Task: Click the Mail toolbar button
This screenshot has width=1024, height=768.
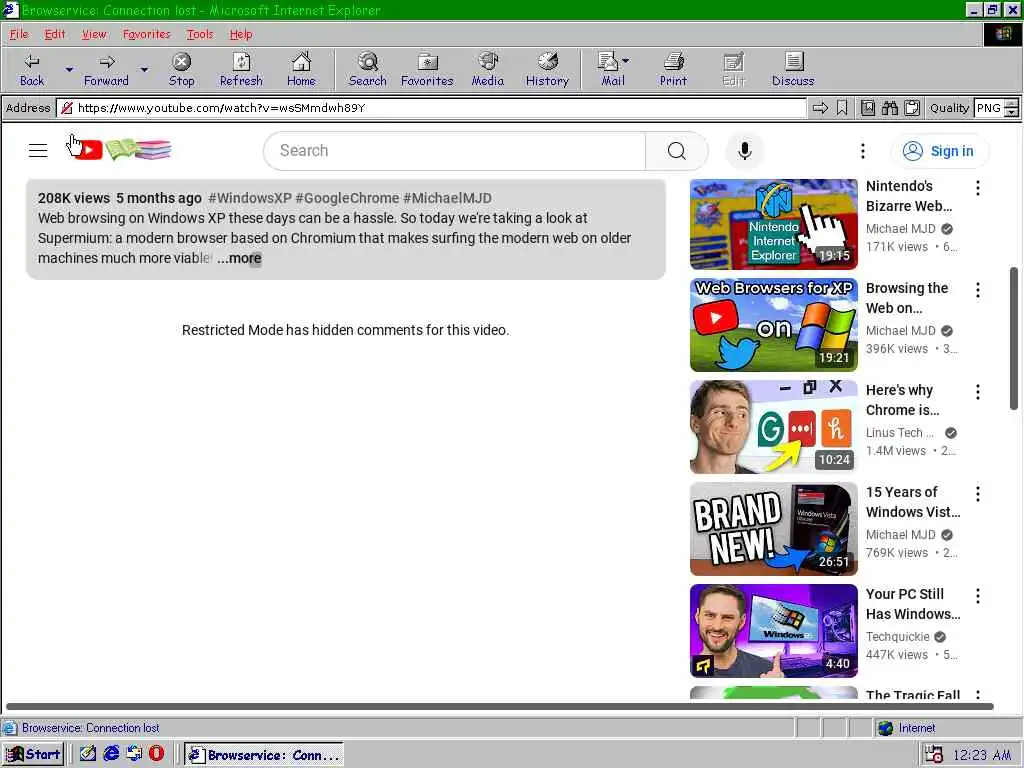Action: 613,70
